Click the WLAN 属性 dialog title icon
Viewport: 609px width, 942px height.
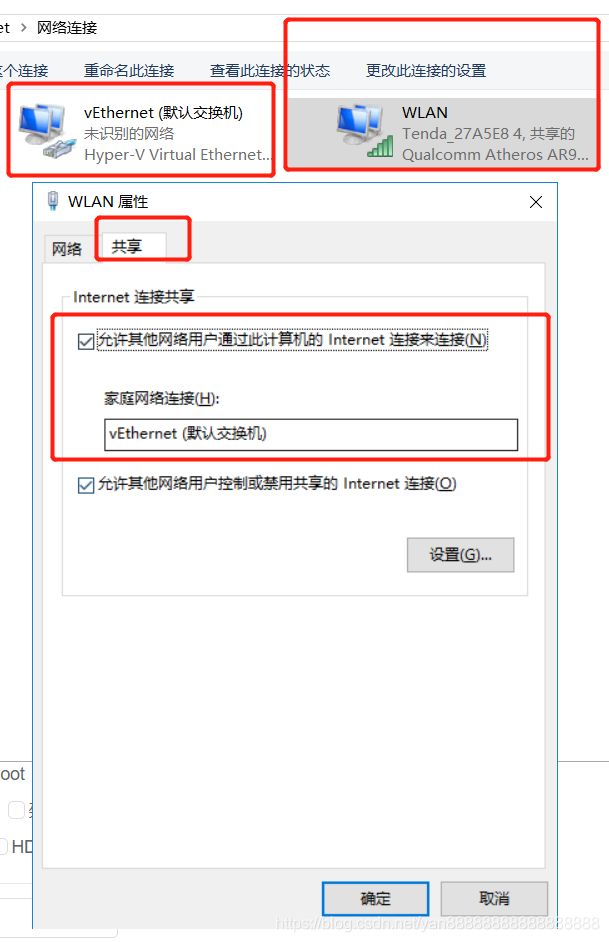[x=53, y=201]
